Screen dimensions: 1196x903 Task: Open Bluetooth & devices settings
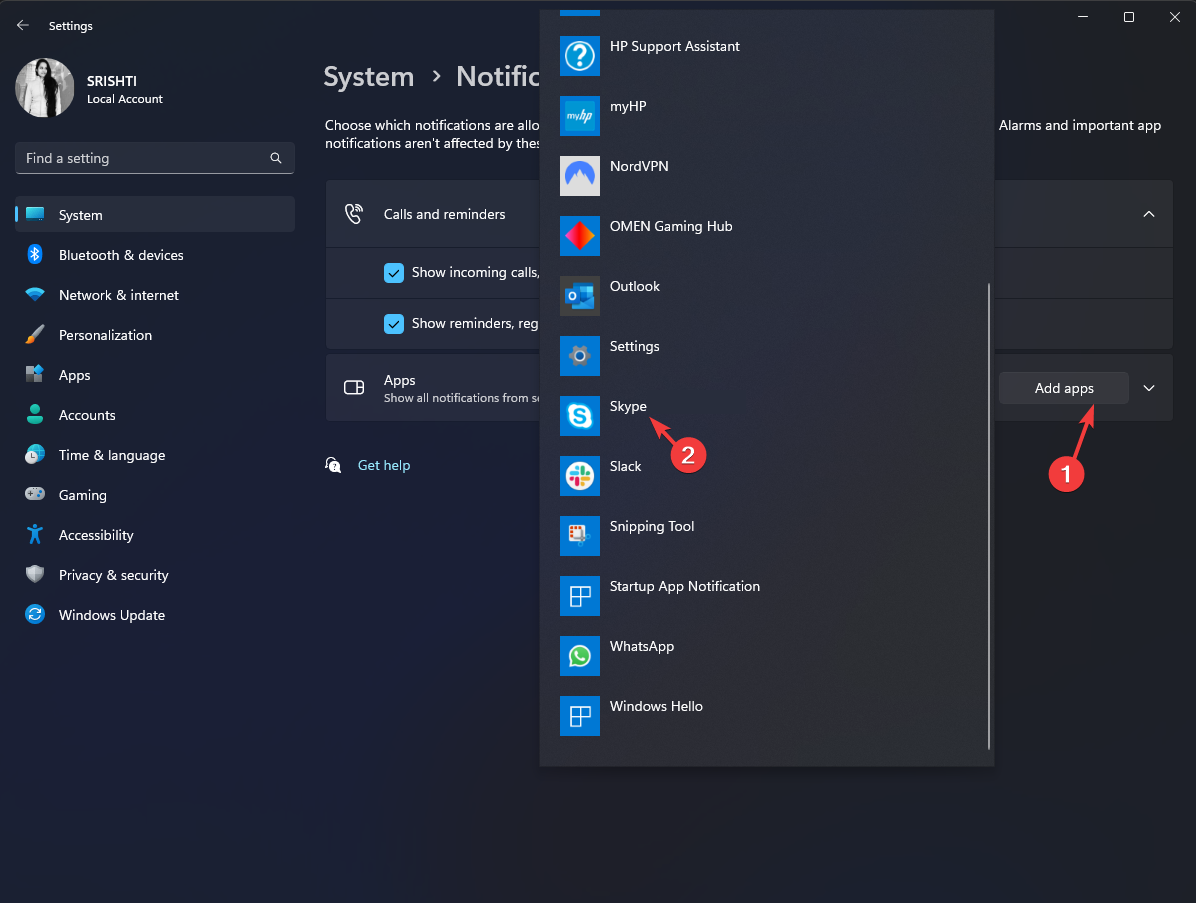(x=155, y=255)
